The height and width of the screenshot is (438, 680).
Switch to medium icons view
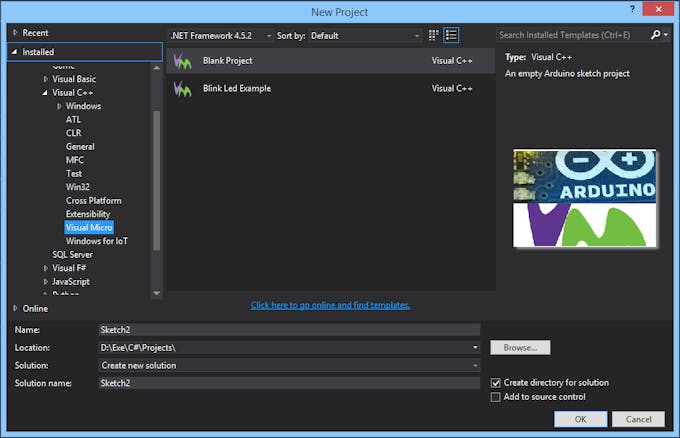coord(434,35)
